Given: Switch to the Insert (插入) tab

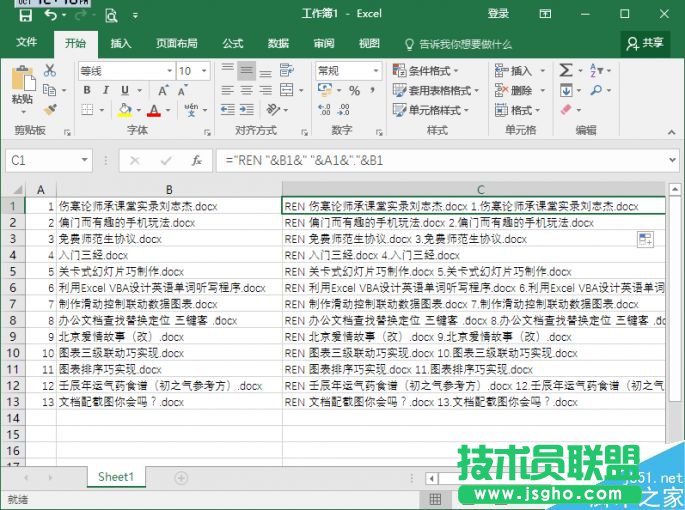Looking at the screenshot, I should pyautogui.click(x=121, y=43).
